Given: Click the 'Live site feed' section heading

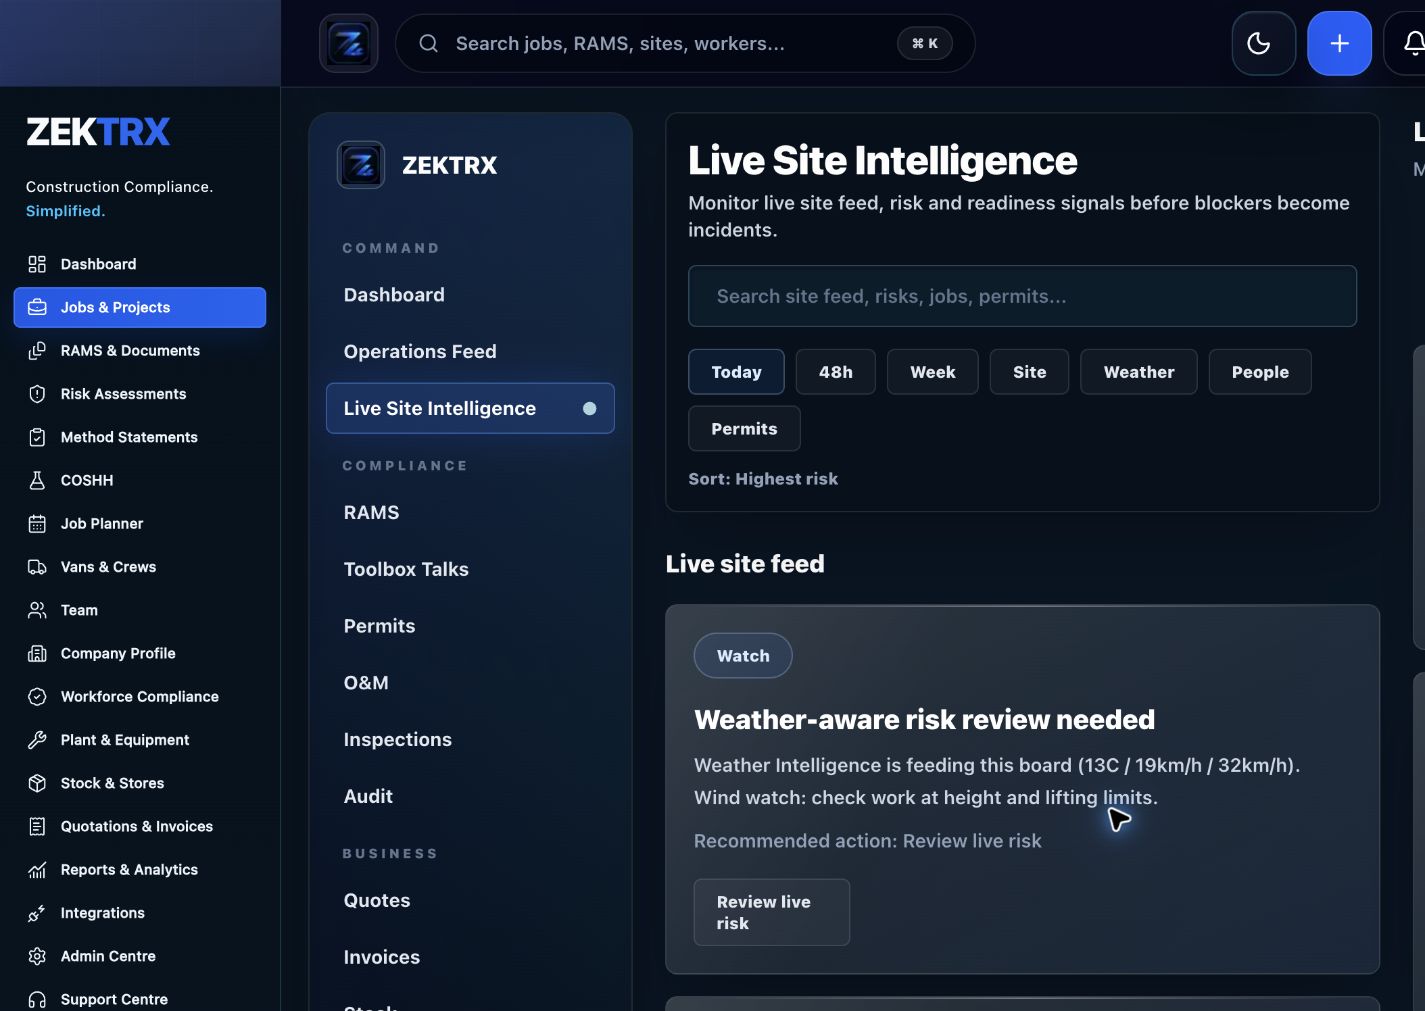Looking at the screenshot, I should [x=745, y=564].
